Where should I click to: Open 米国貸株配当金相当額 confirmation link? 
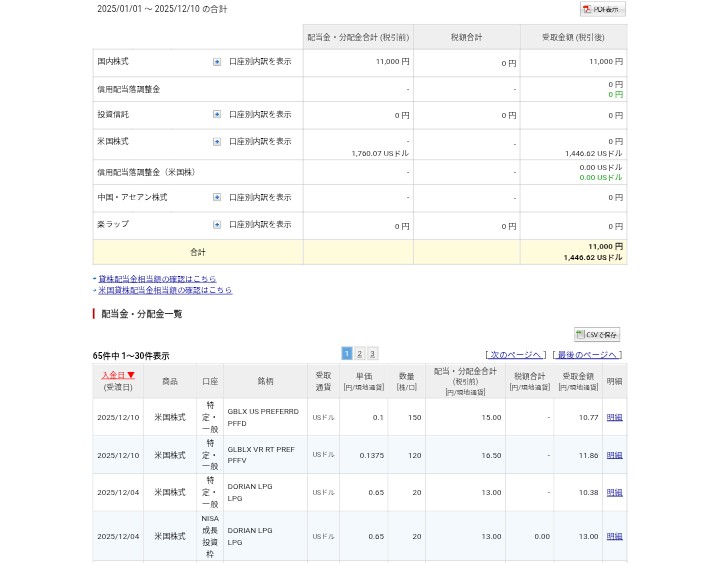165,291
